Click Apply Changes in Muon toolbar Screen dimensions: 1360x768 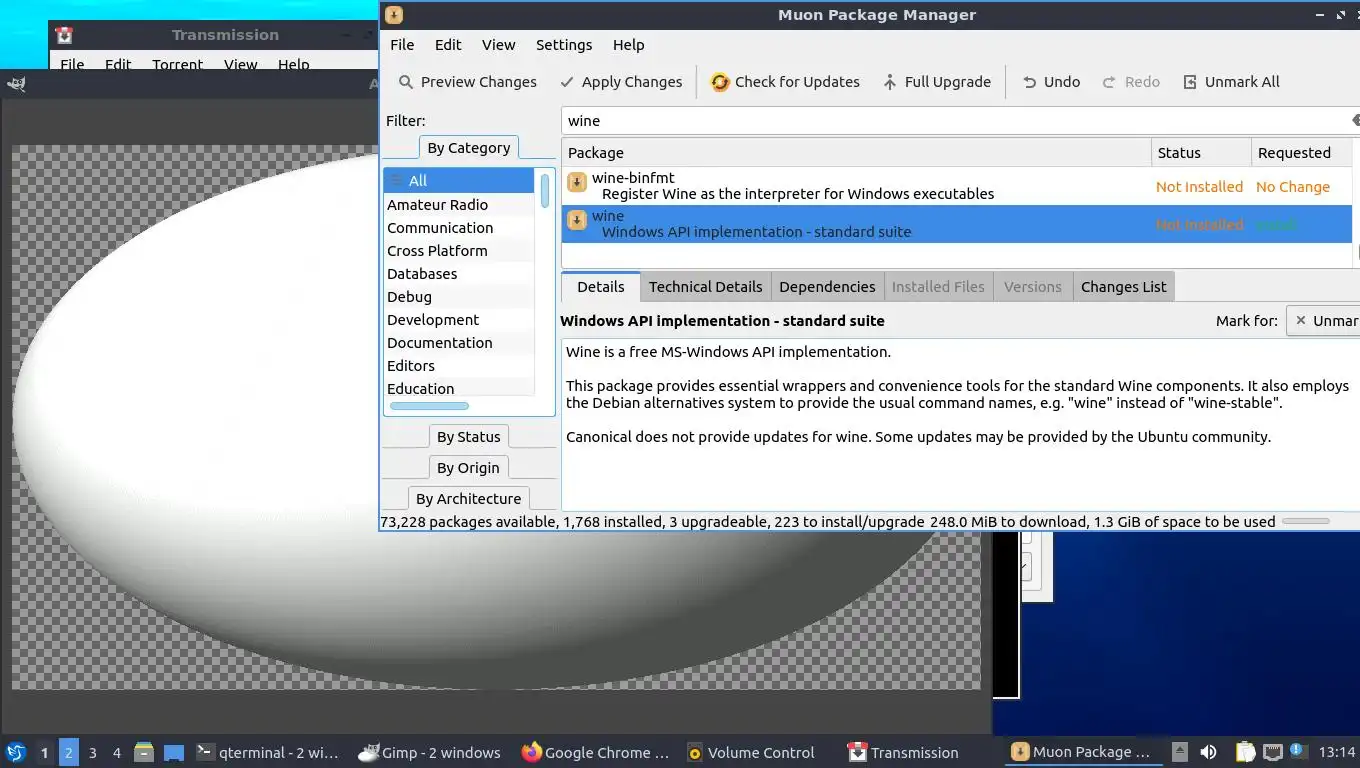pos(621,82)
